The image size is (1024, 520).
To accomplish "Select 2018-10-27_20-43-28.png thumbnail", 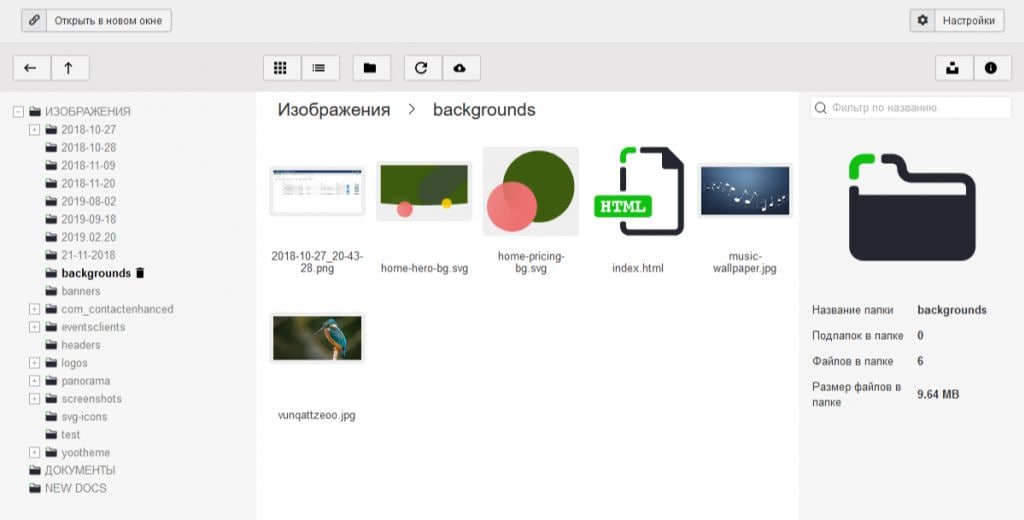I will click(317, 191).
